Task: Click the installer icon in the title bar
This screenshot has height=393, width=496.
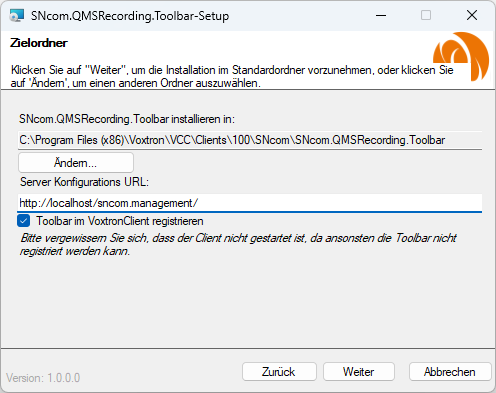Action: pos(16,15)
